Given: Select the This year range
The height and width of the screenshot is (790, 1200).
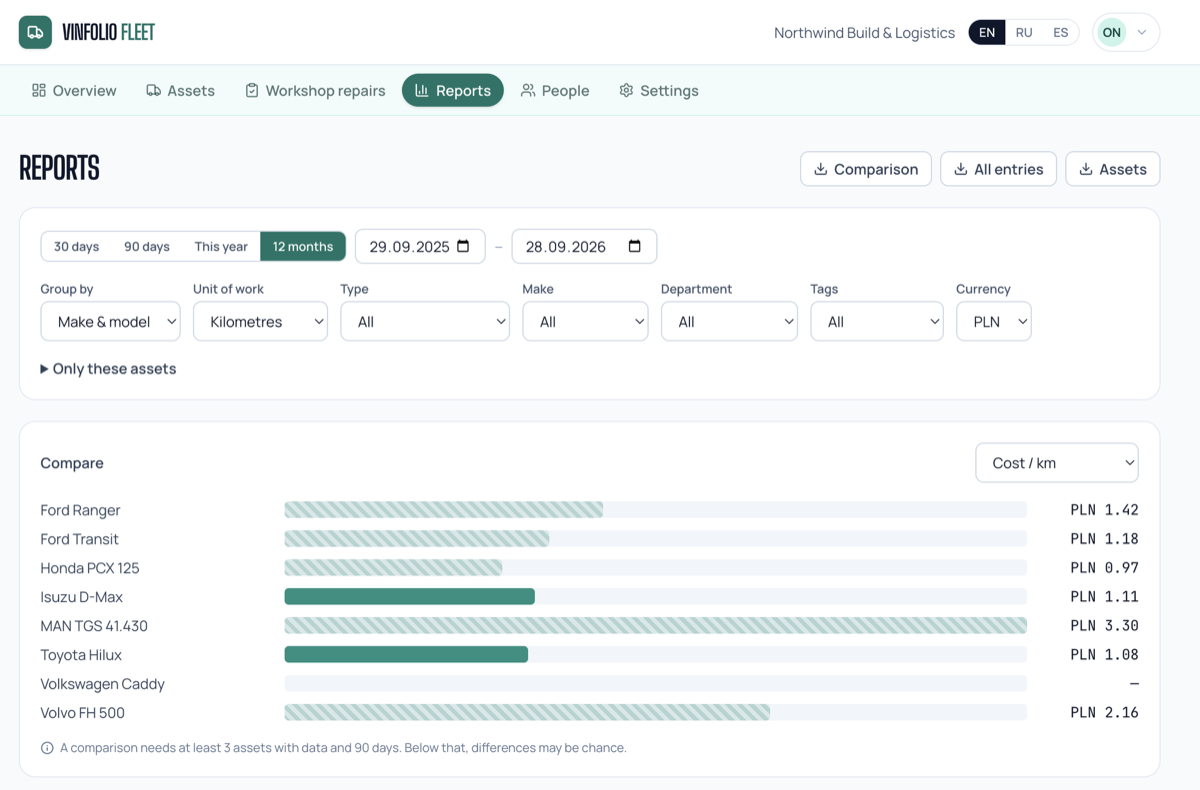Looking at the screenshot, I should click(x=221, y=246).
